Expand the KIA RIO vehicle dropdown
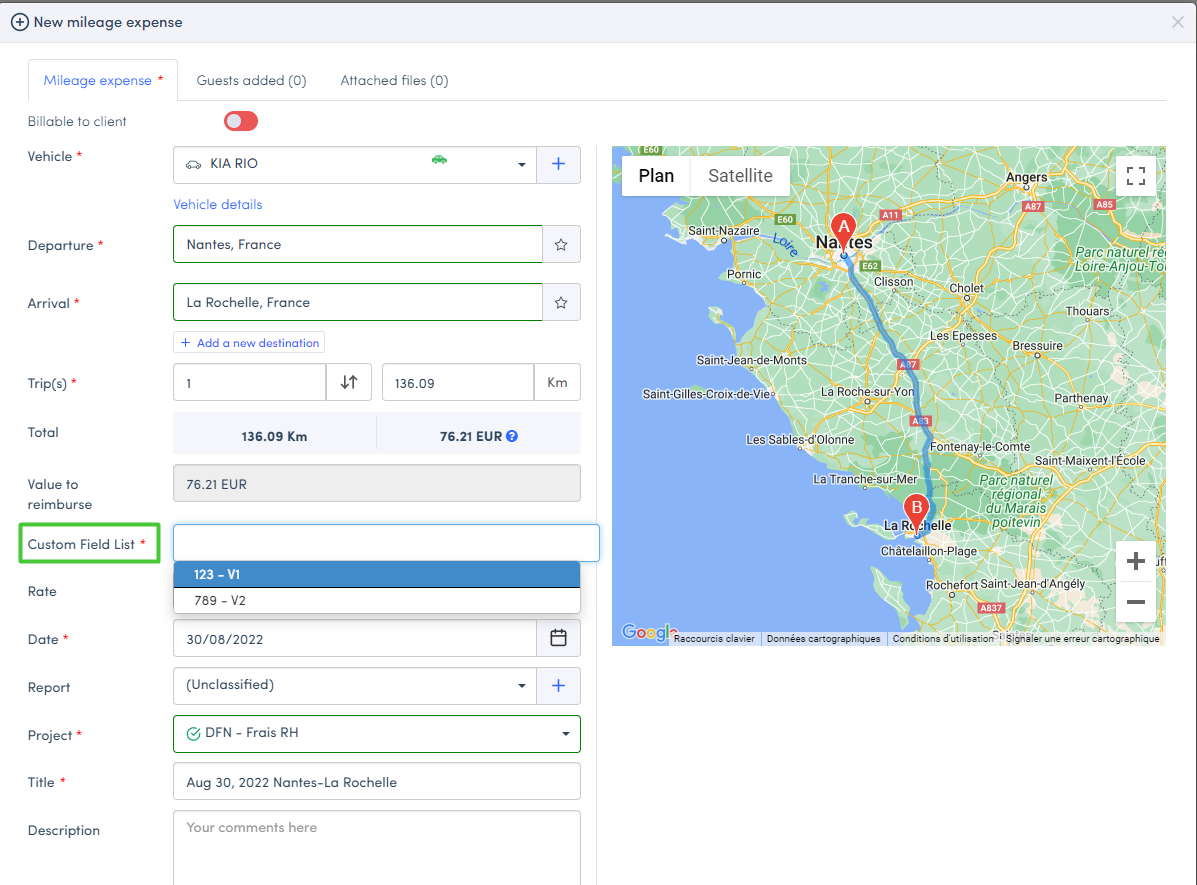Viewport: 1197px width, 885px height. point(521,165)
